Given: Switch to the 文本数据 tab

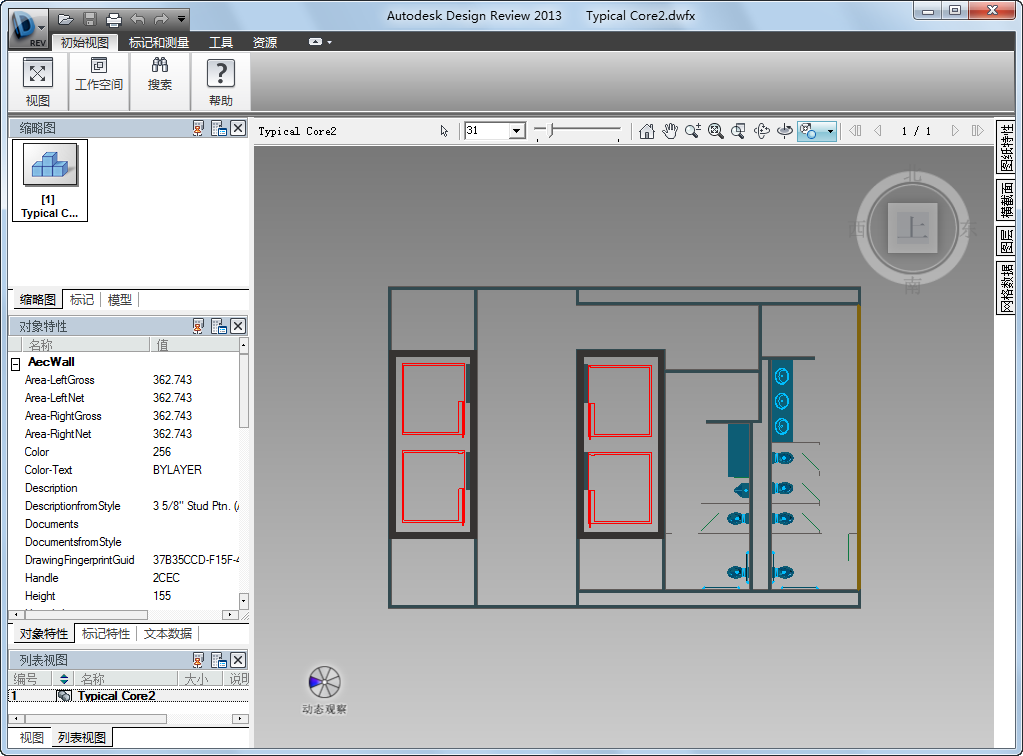Looking at the screenshot, I should click(168, 633).
